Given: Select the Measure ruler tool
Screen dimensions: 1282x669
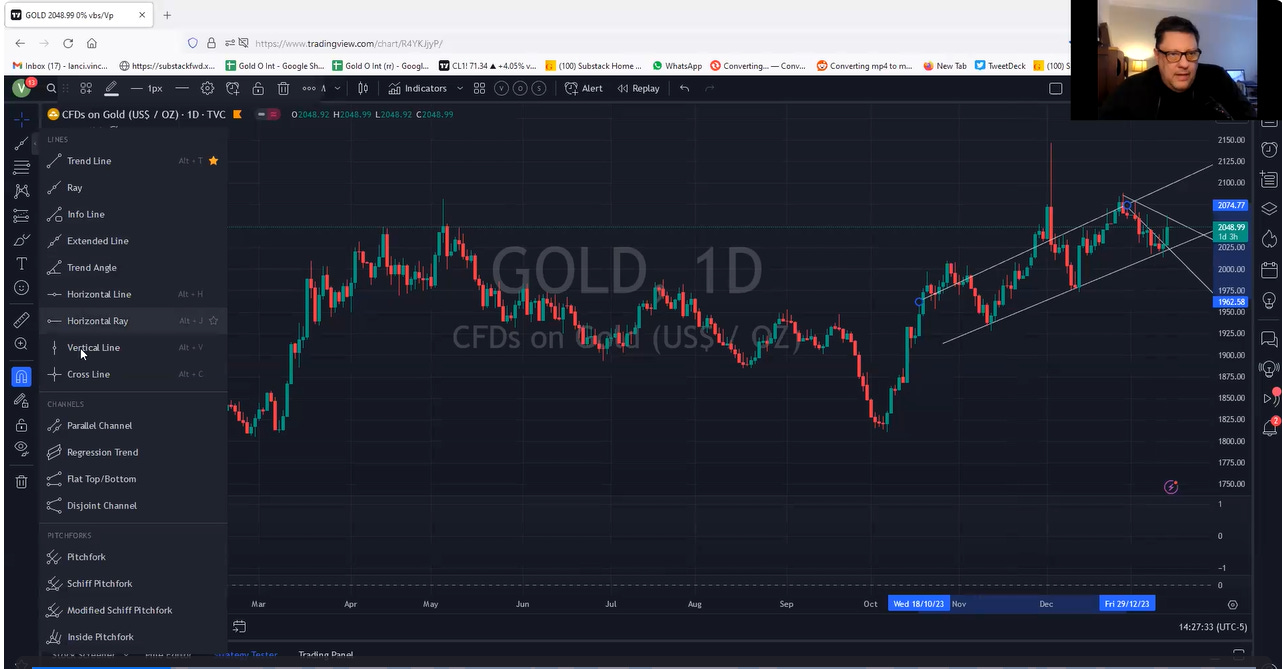Looking at the screenshot, I should pos(21,320).
